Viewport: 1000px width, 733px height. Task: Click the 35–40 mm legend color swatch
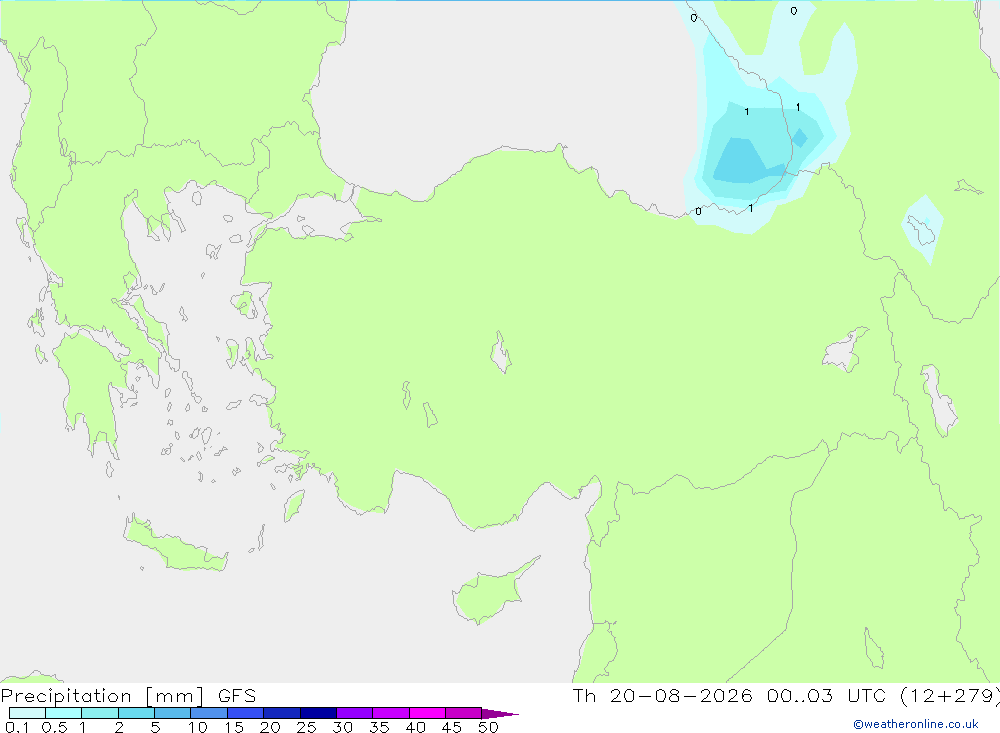[x=391, y=713]
